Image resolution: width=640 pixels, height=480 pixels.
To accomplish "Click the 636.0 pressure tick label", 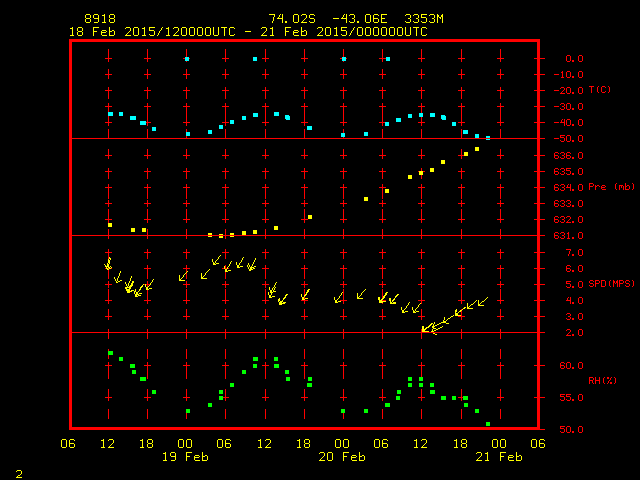I will 569,156.
